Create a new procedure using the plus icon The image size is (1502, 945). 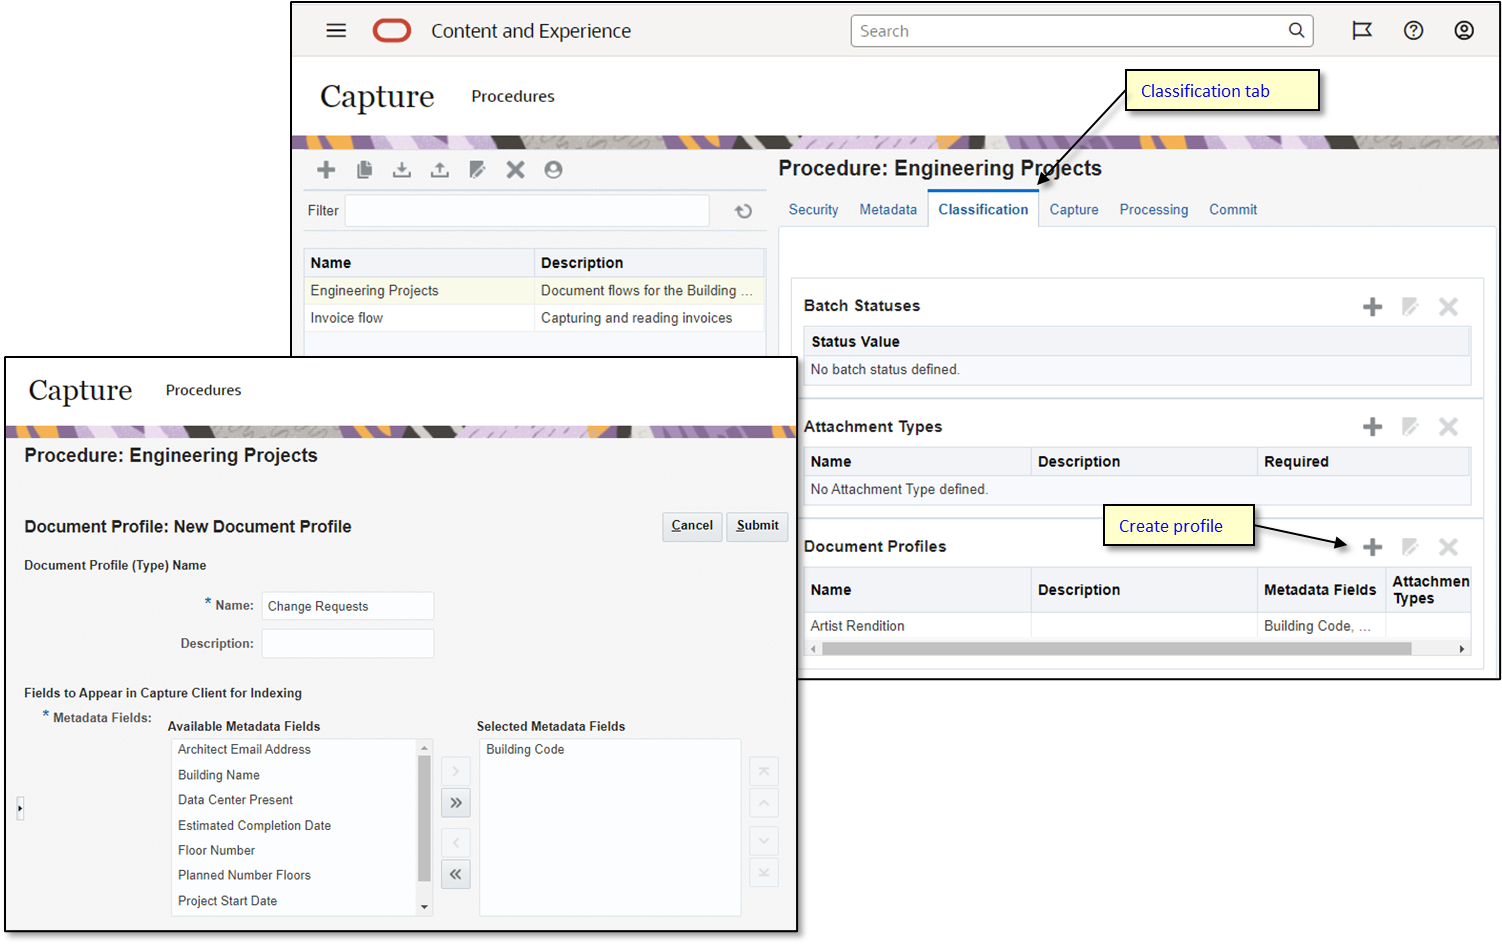325,169
